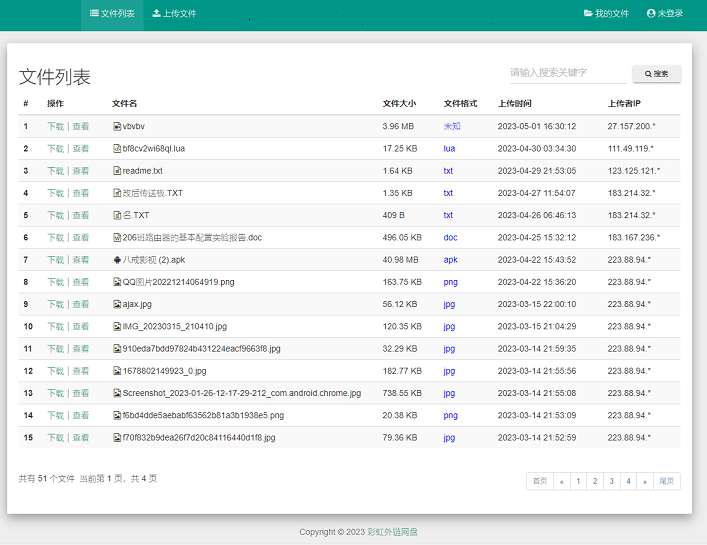Click file name readme.txt
The image size is (707, 545).
pyautogui.click(x=142, y=171)
